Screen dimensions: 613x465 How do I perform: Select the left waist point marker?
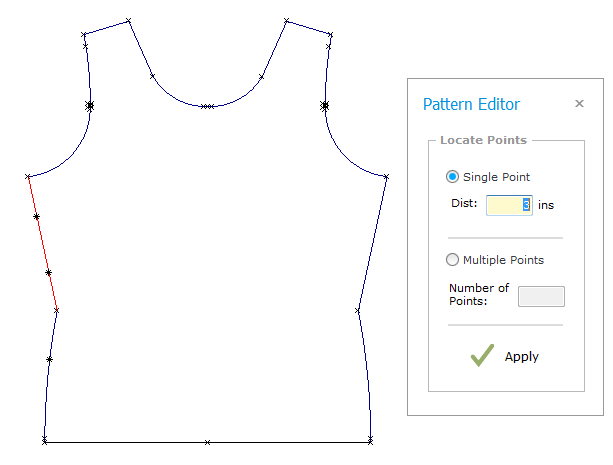tap(57, 311)
